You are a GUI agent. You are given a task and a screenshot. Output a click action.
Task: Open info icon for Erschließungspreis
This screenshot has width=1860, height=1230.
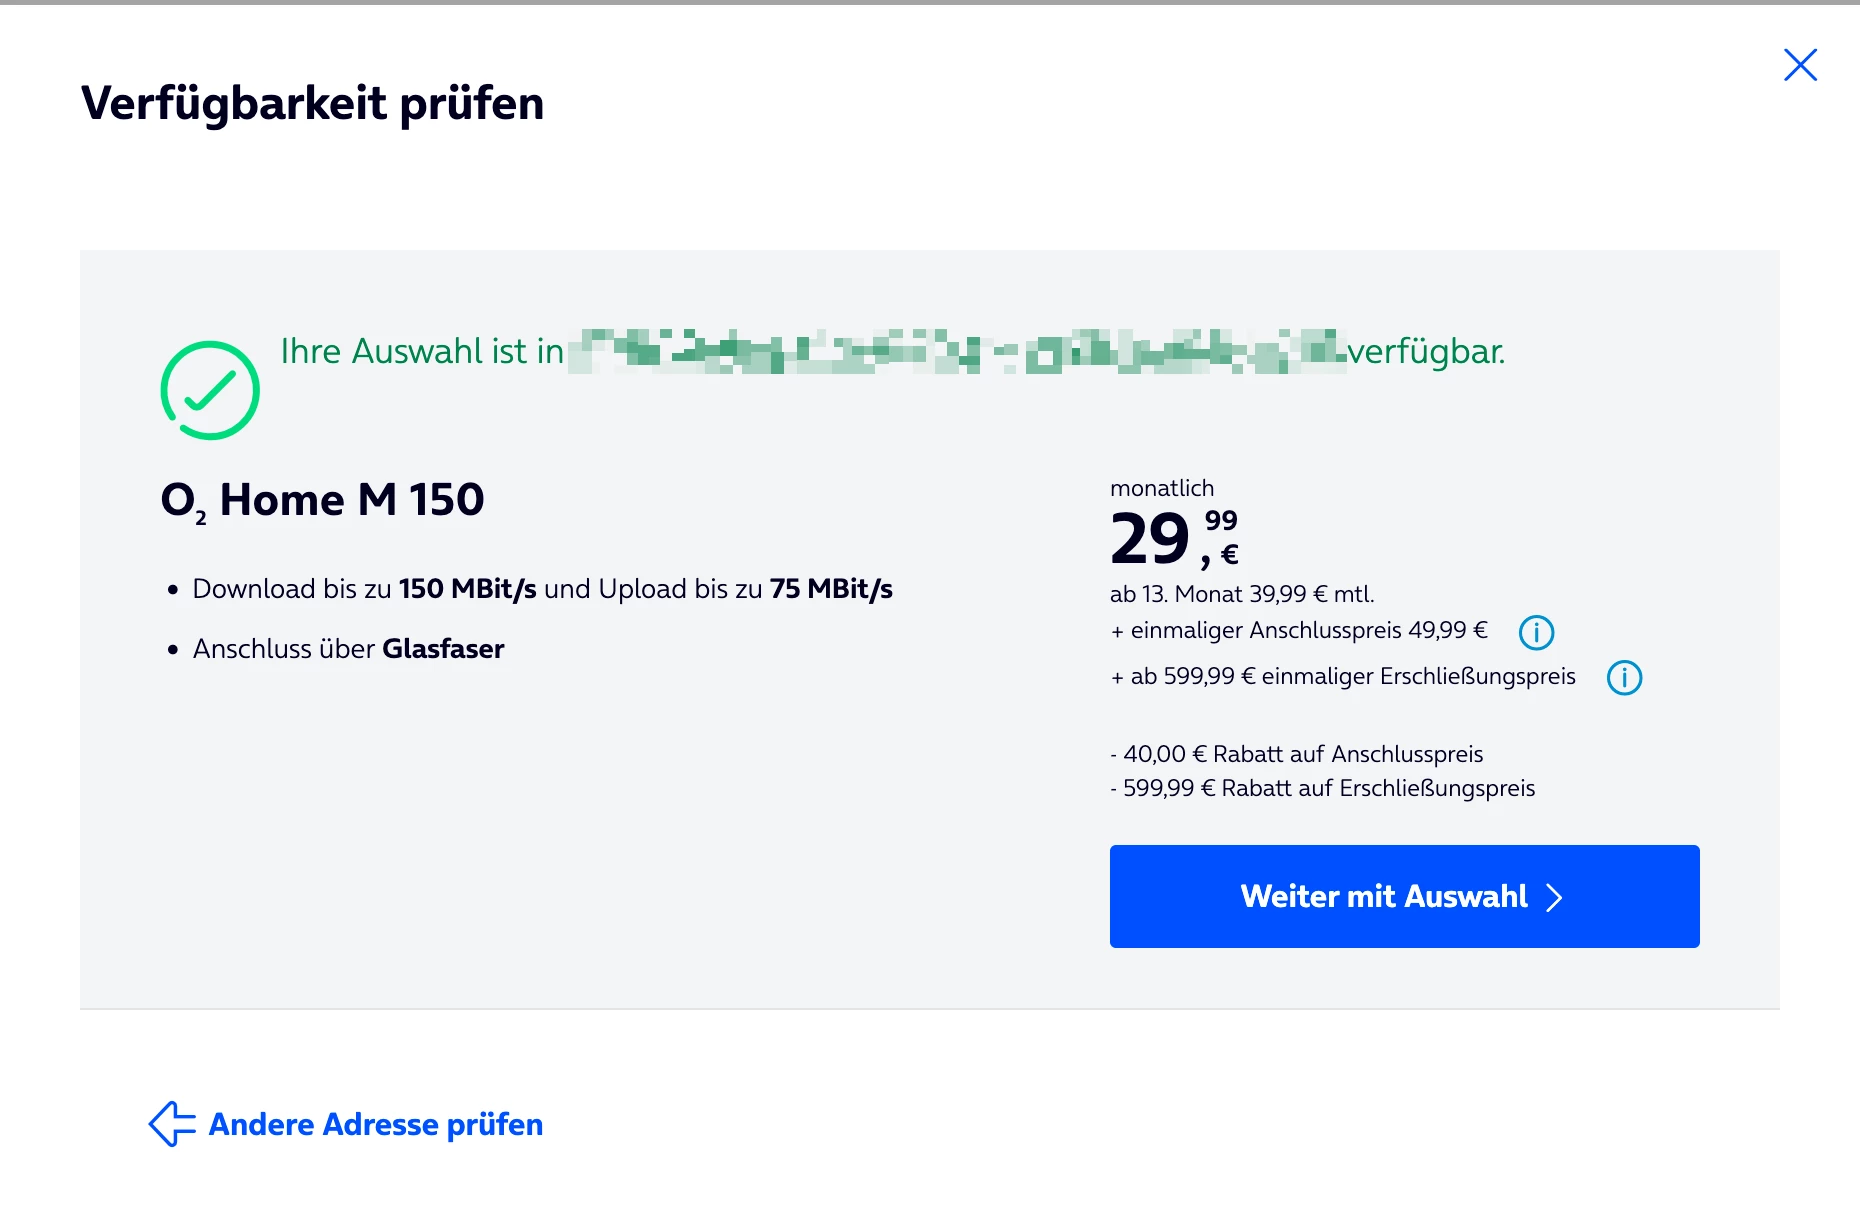pos(1624,678)
